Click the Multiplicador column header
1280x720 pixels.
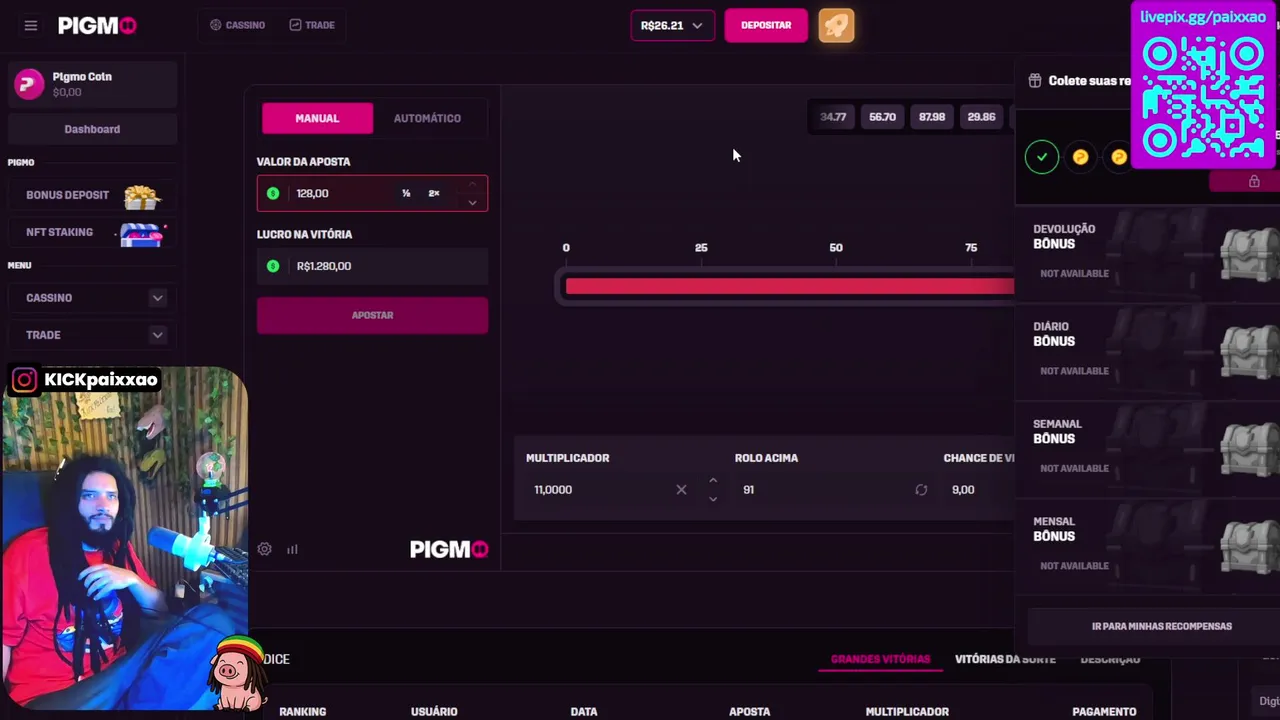(907, 712)
